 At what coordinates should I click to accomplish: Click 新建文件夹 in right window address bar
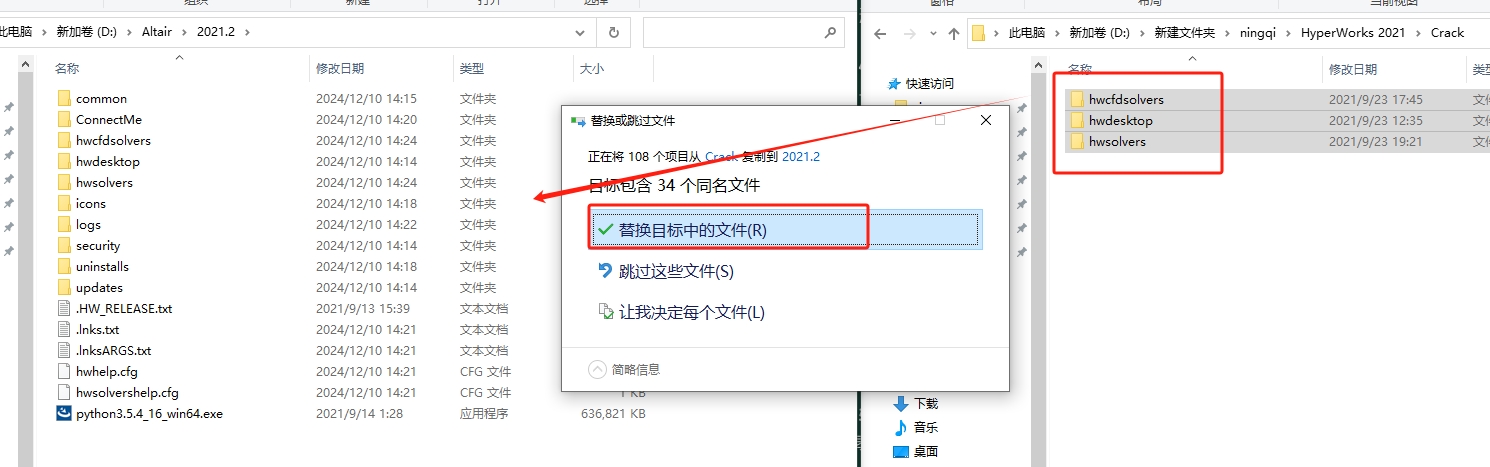click(x=1185, y=33)
